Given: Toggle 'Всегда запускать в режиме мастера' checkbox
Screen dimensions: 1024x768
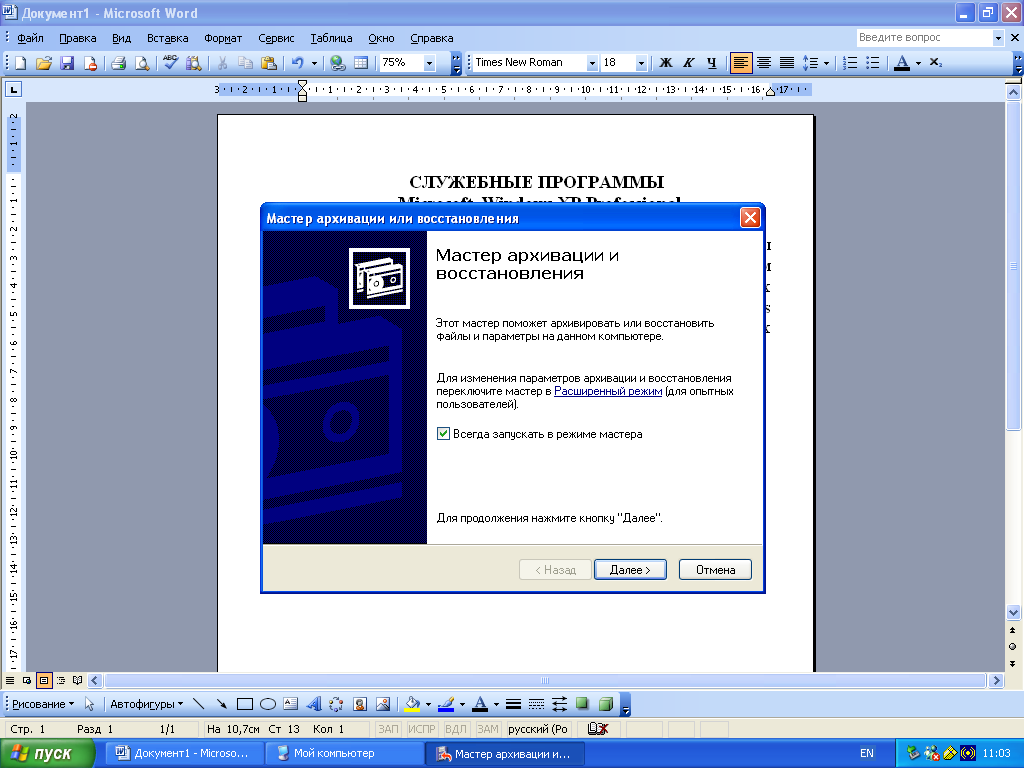Looking at the screenshot, I should (443, 434).
